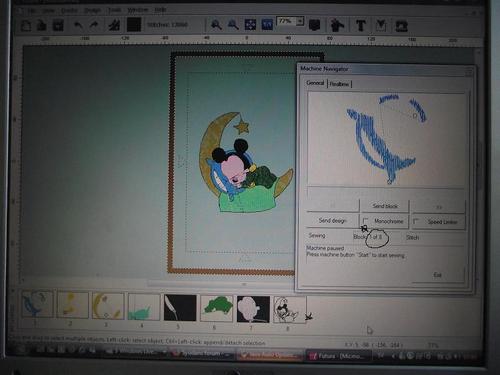
Task: Enable the Speed Limiter checkbox
Action: pos(416,222)
